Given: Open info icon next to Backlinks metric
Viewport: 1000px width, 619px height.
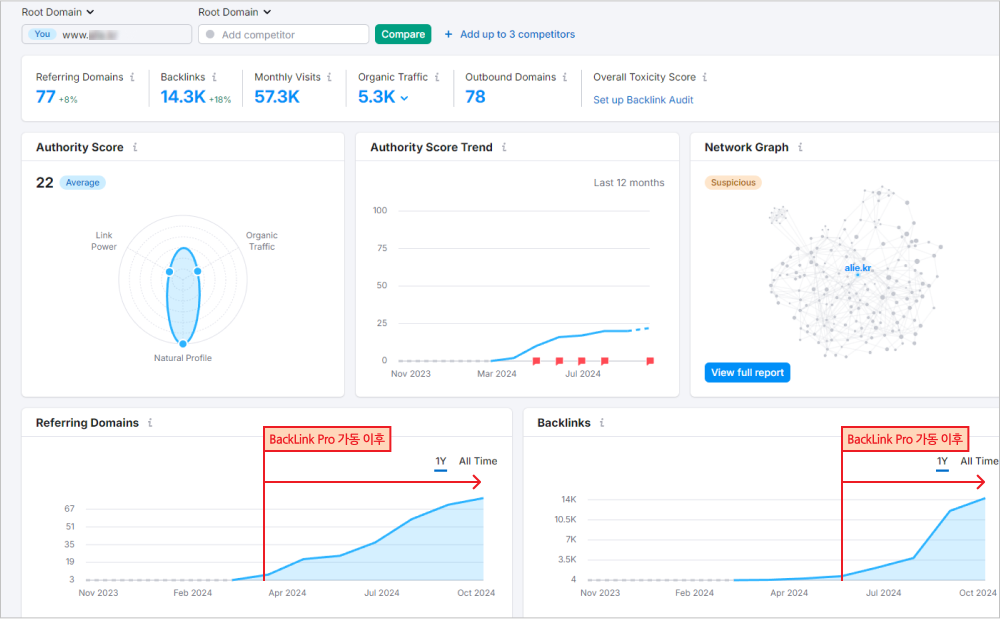Looking at the screenshot, I should pyautogui.click(x=214, y=77).
